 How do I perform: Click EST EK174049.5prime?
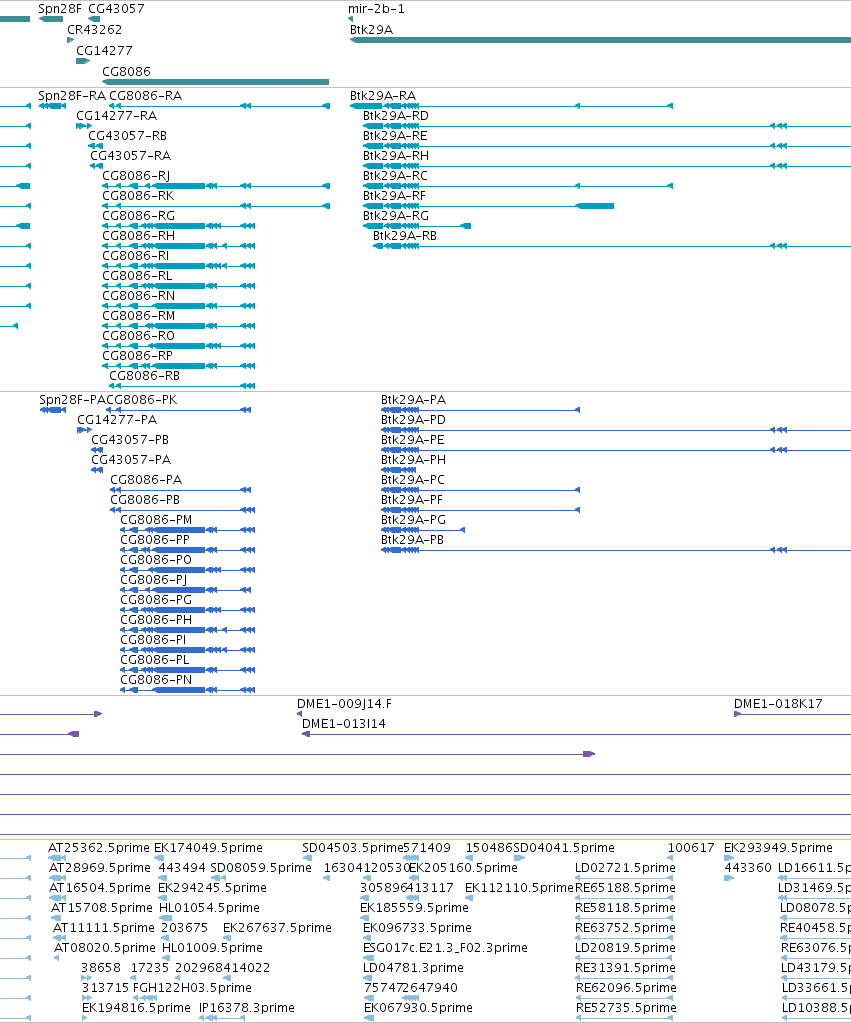208,848
